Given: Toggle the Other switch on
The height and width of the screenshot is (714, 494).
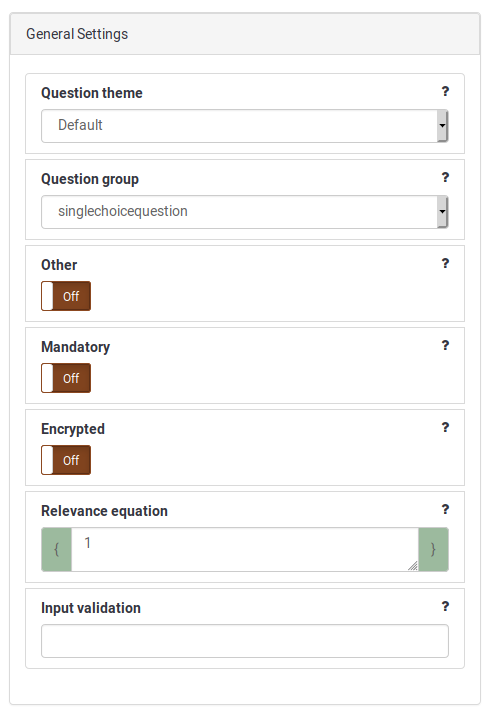Looking at the screenshot, I should pos(66,296).
